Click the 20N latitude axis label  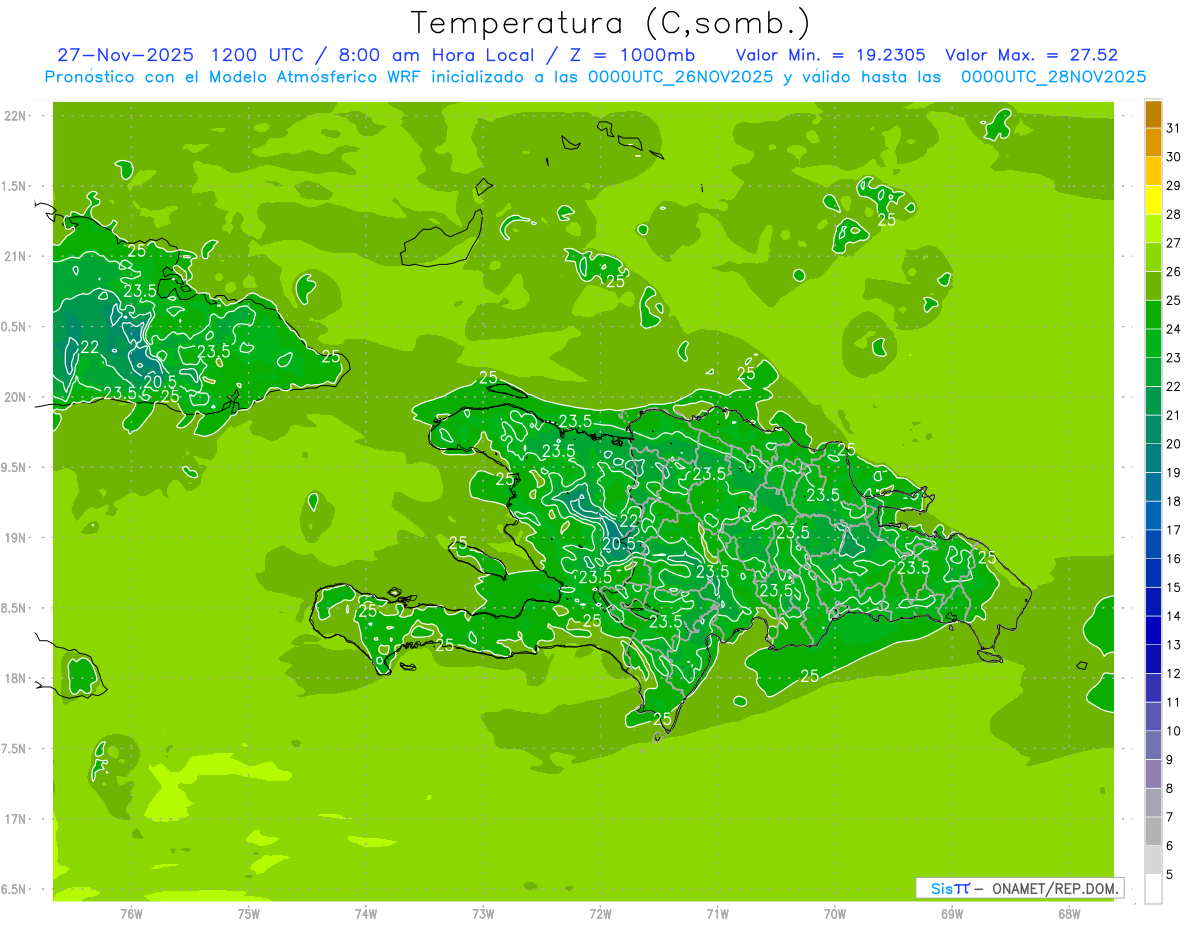[15, 397]
